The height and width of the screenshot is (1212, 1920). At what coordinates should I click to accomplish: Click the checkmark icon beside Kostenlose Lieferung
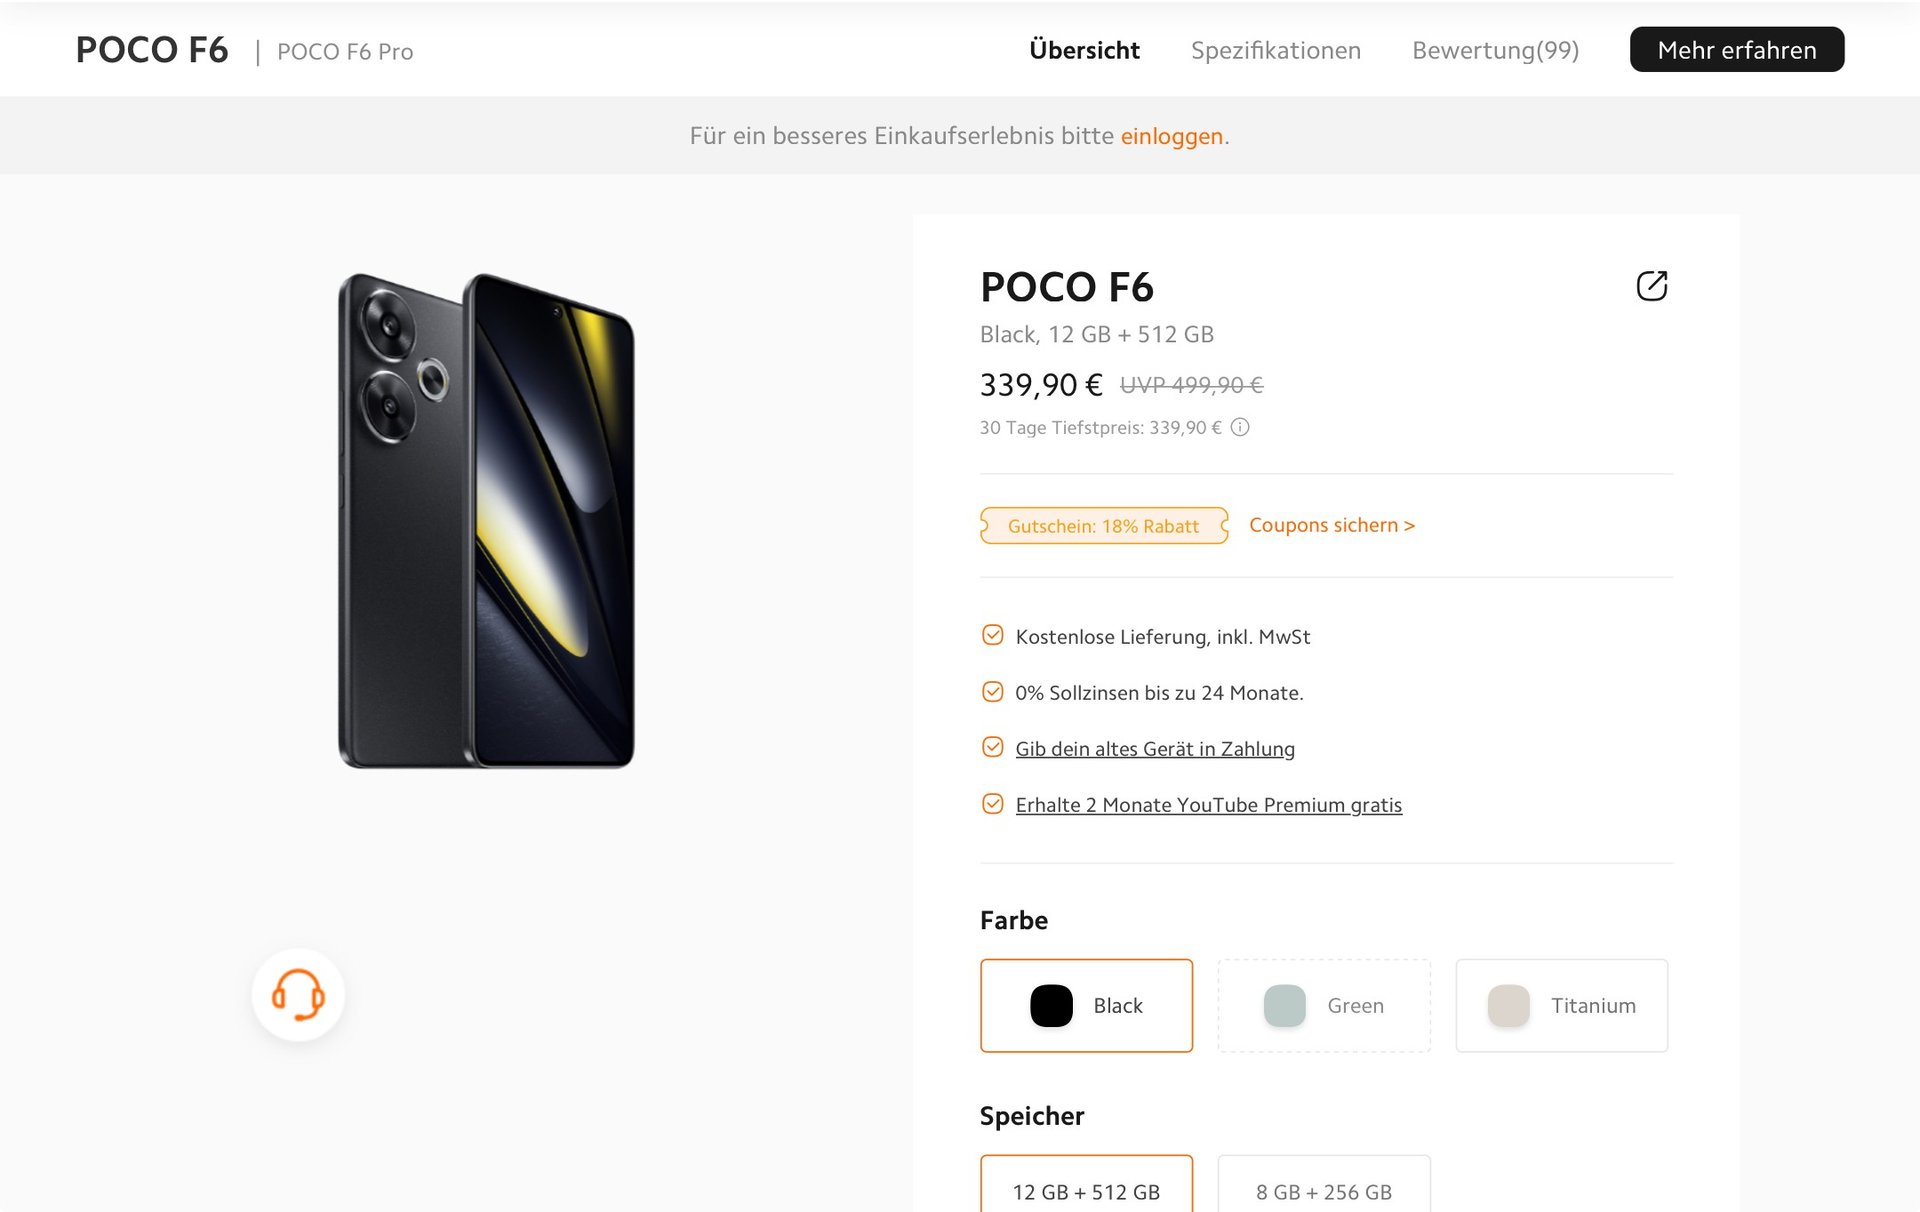click(992, 636)
